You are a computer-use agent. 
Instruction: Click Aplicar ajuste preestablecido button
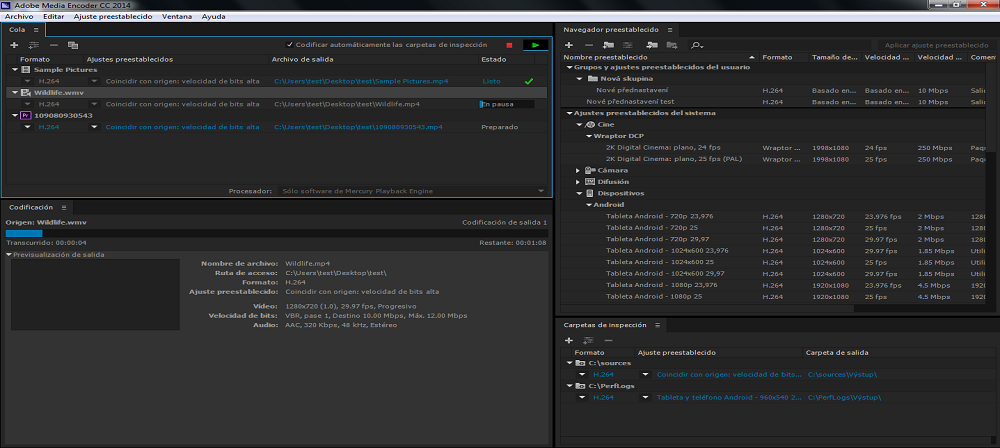pyautogui.click(x=936, y=45)
